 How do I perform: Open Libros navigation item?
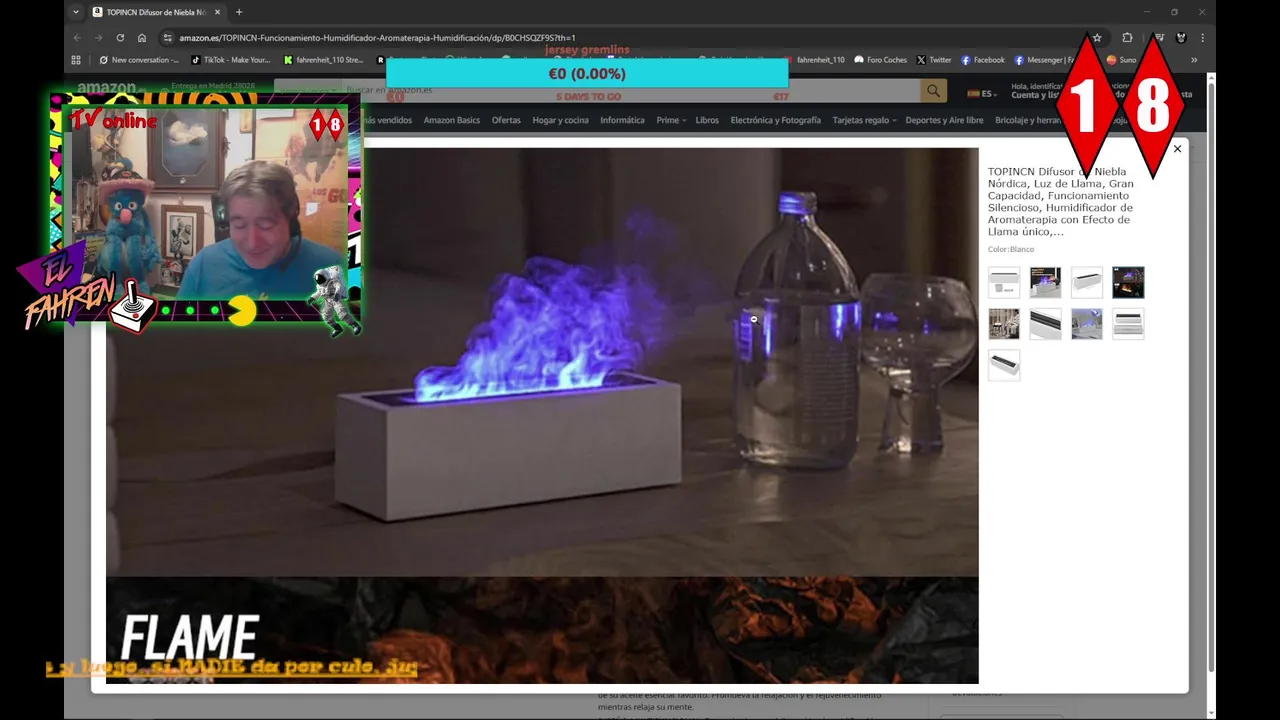click(x=707, y=120)
